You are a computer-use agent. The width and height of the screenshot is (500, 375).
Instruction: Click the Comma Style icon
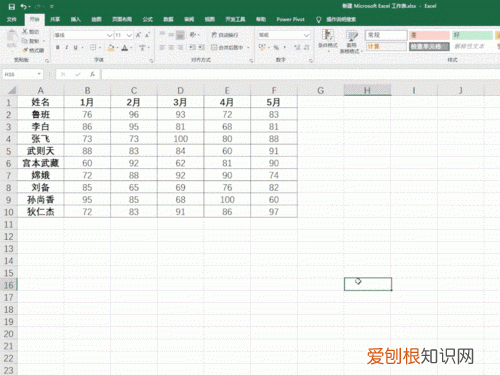tap(285, 48)
